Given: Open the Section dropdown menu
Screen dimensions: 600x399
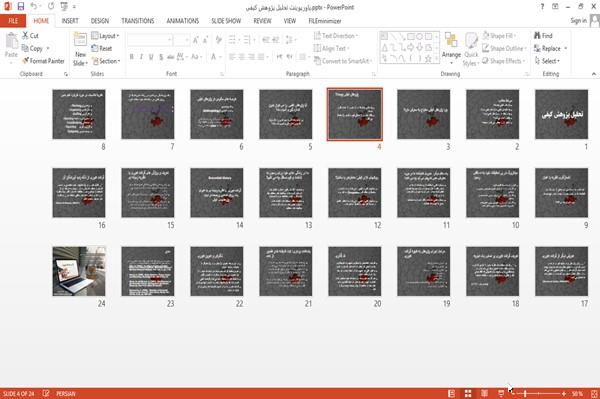Looking at the screenshot, I should (x=106, y=61).
